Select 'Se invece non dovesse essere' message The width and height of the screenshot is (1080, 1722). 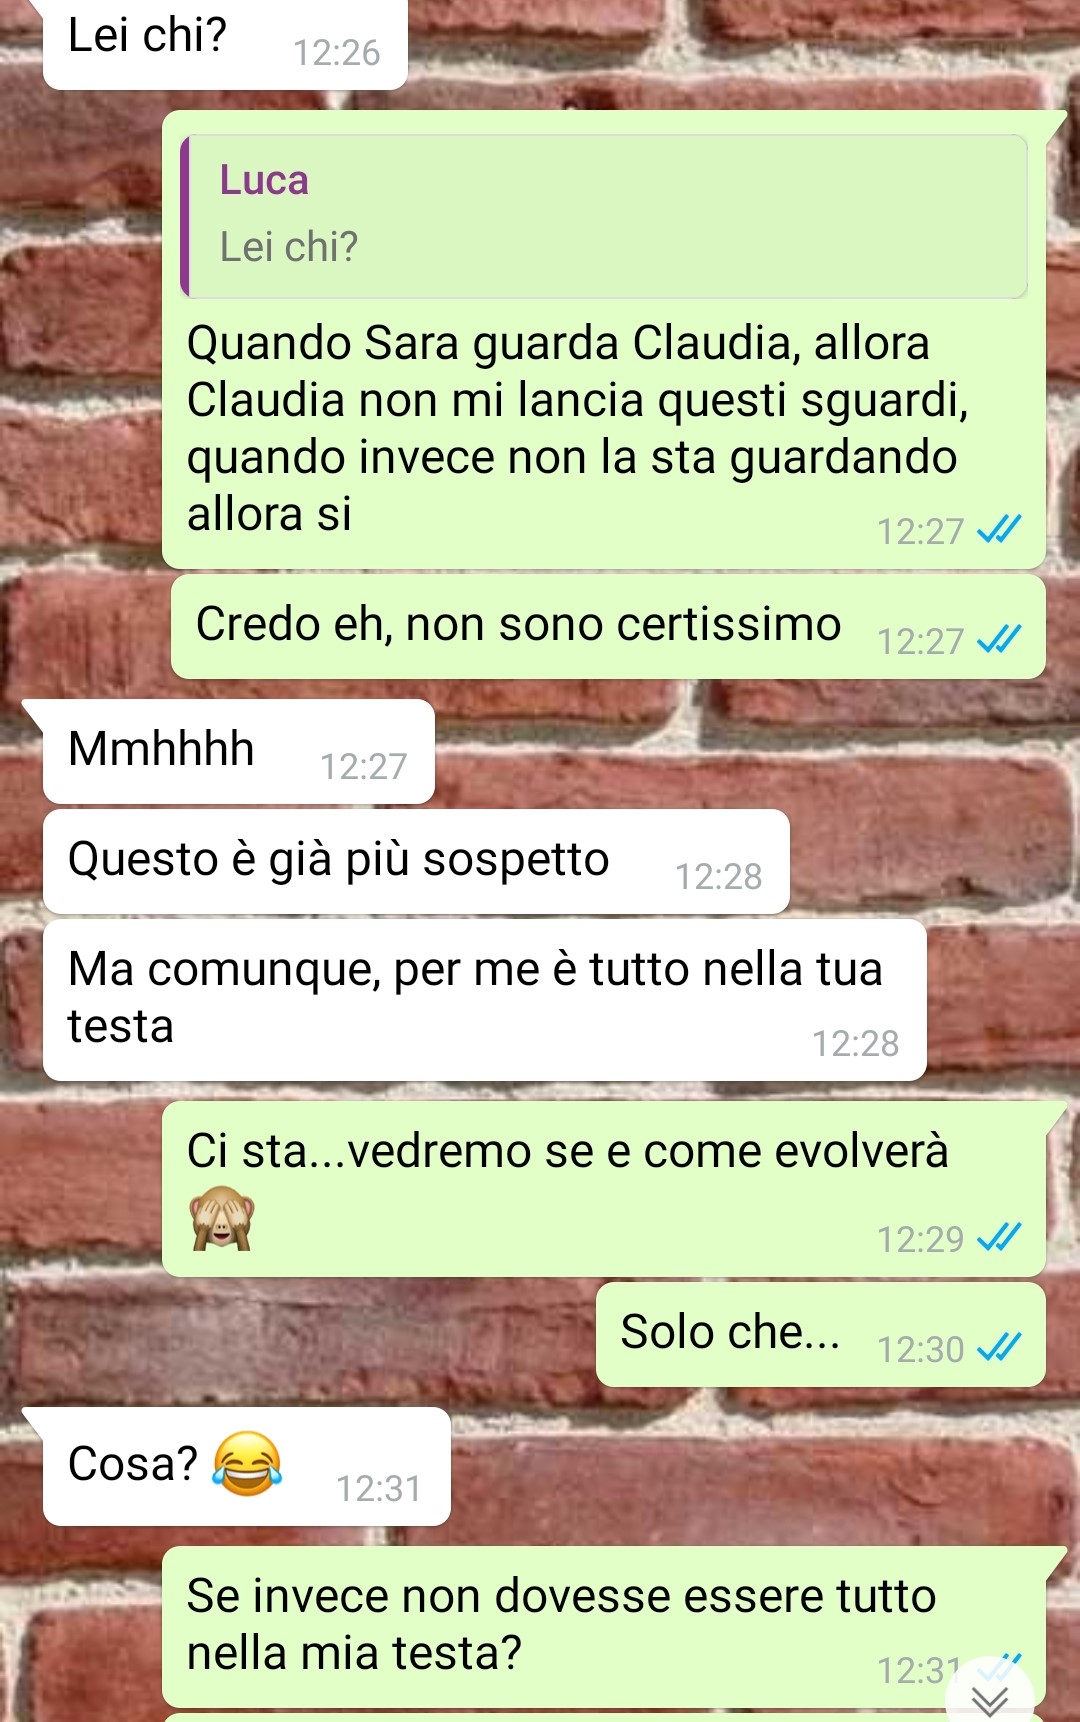coord(604,1627)
